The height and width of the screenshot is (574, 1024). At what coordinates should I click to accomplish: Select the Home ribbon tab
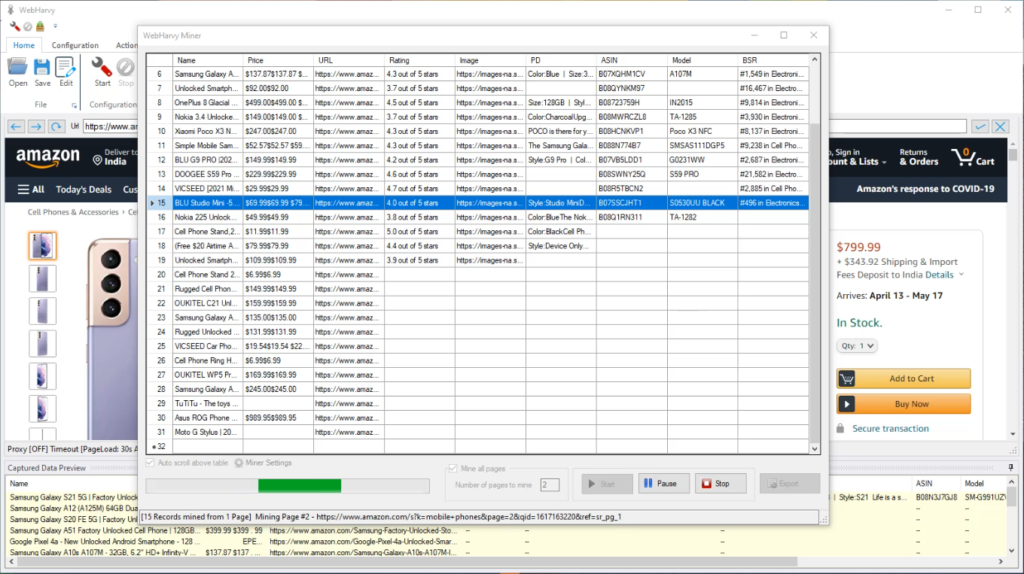coord(24,45)
